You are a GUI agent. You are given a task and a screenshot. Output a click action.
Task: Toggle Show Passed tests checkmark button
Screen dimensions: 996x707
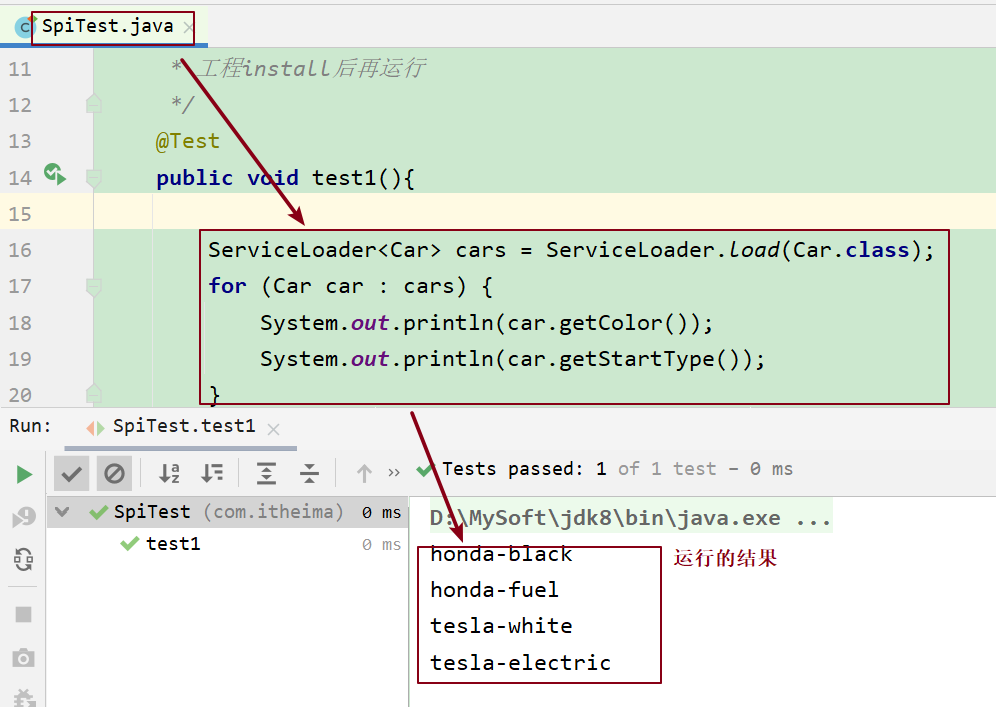coord(71,473)
